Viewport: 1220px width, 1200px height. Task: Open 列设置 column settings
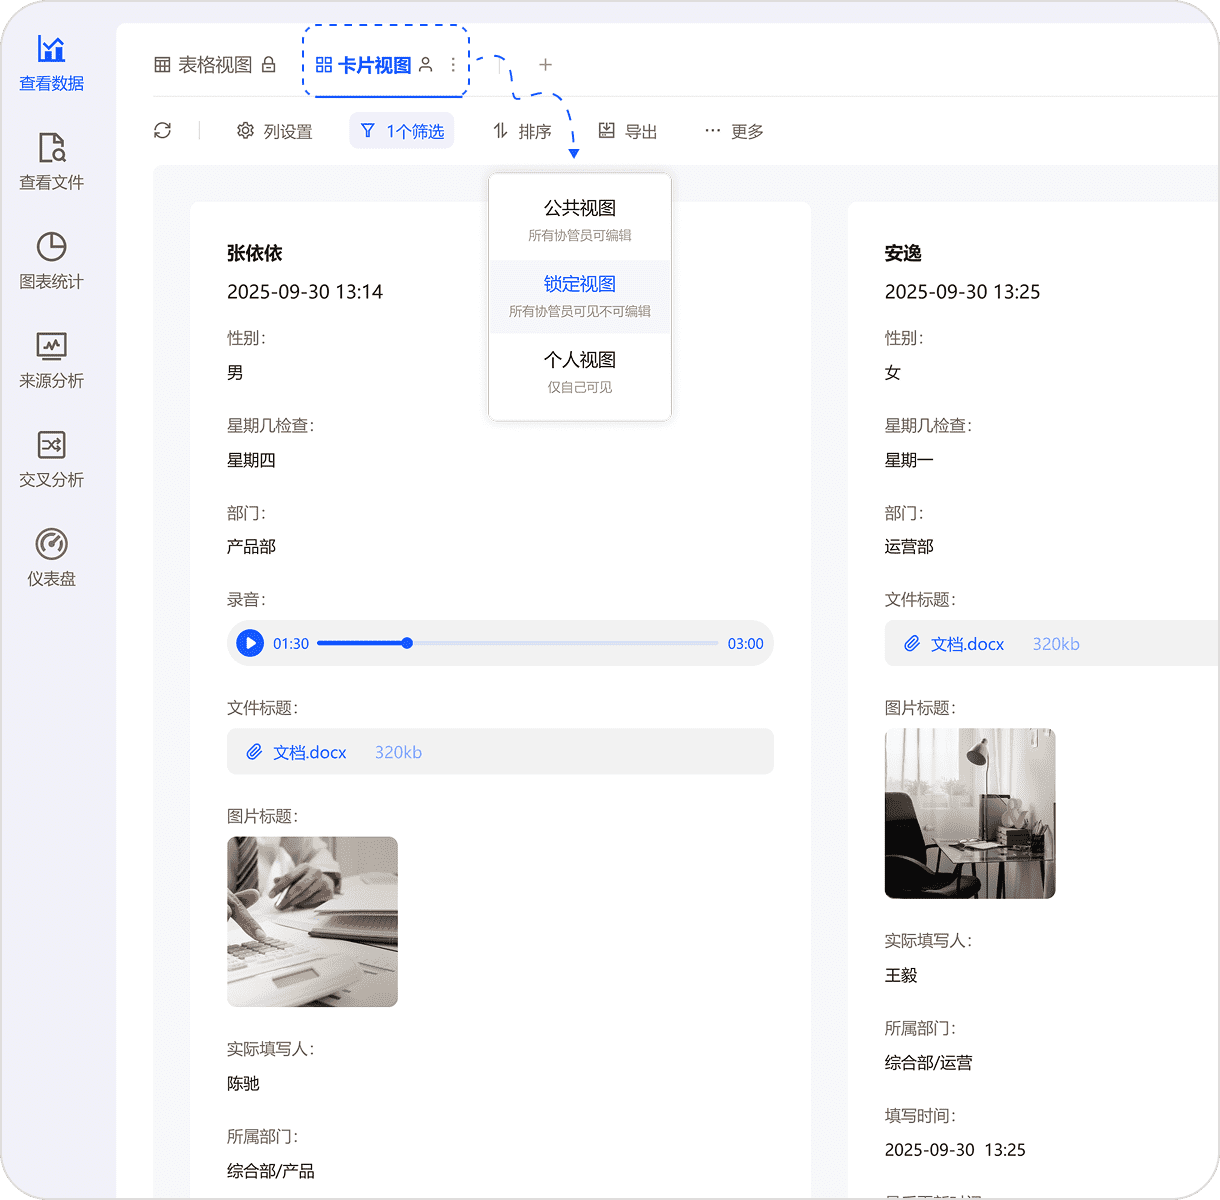click(275, 131)
